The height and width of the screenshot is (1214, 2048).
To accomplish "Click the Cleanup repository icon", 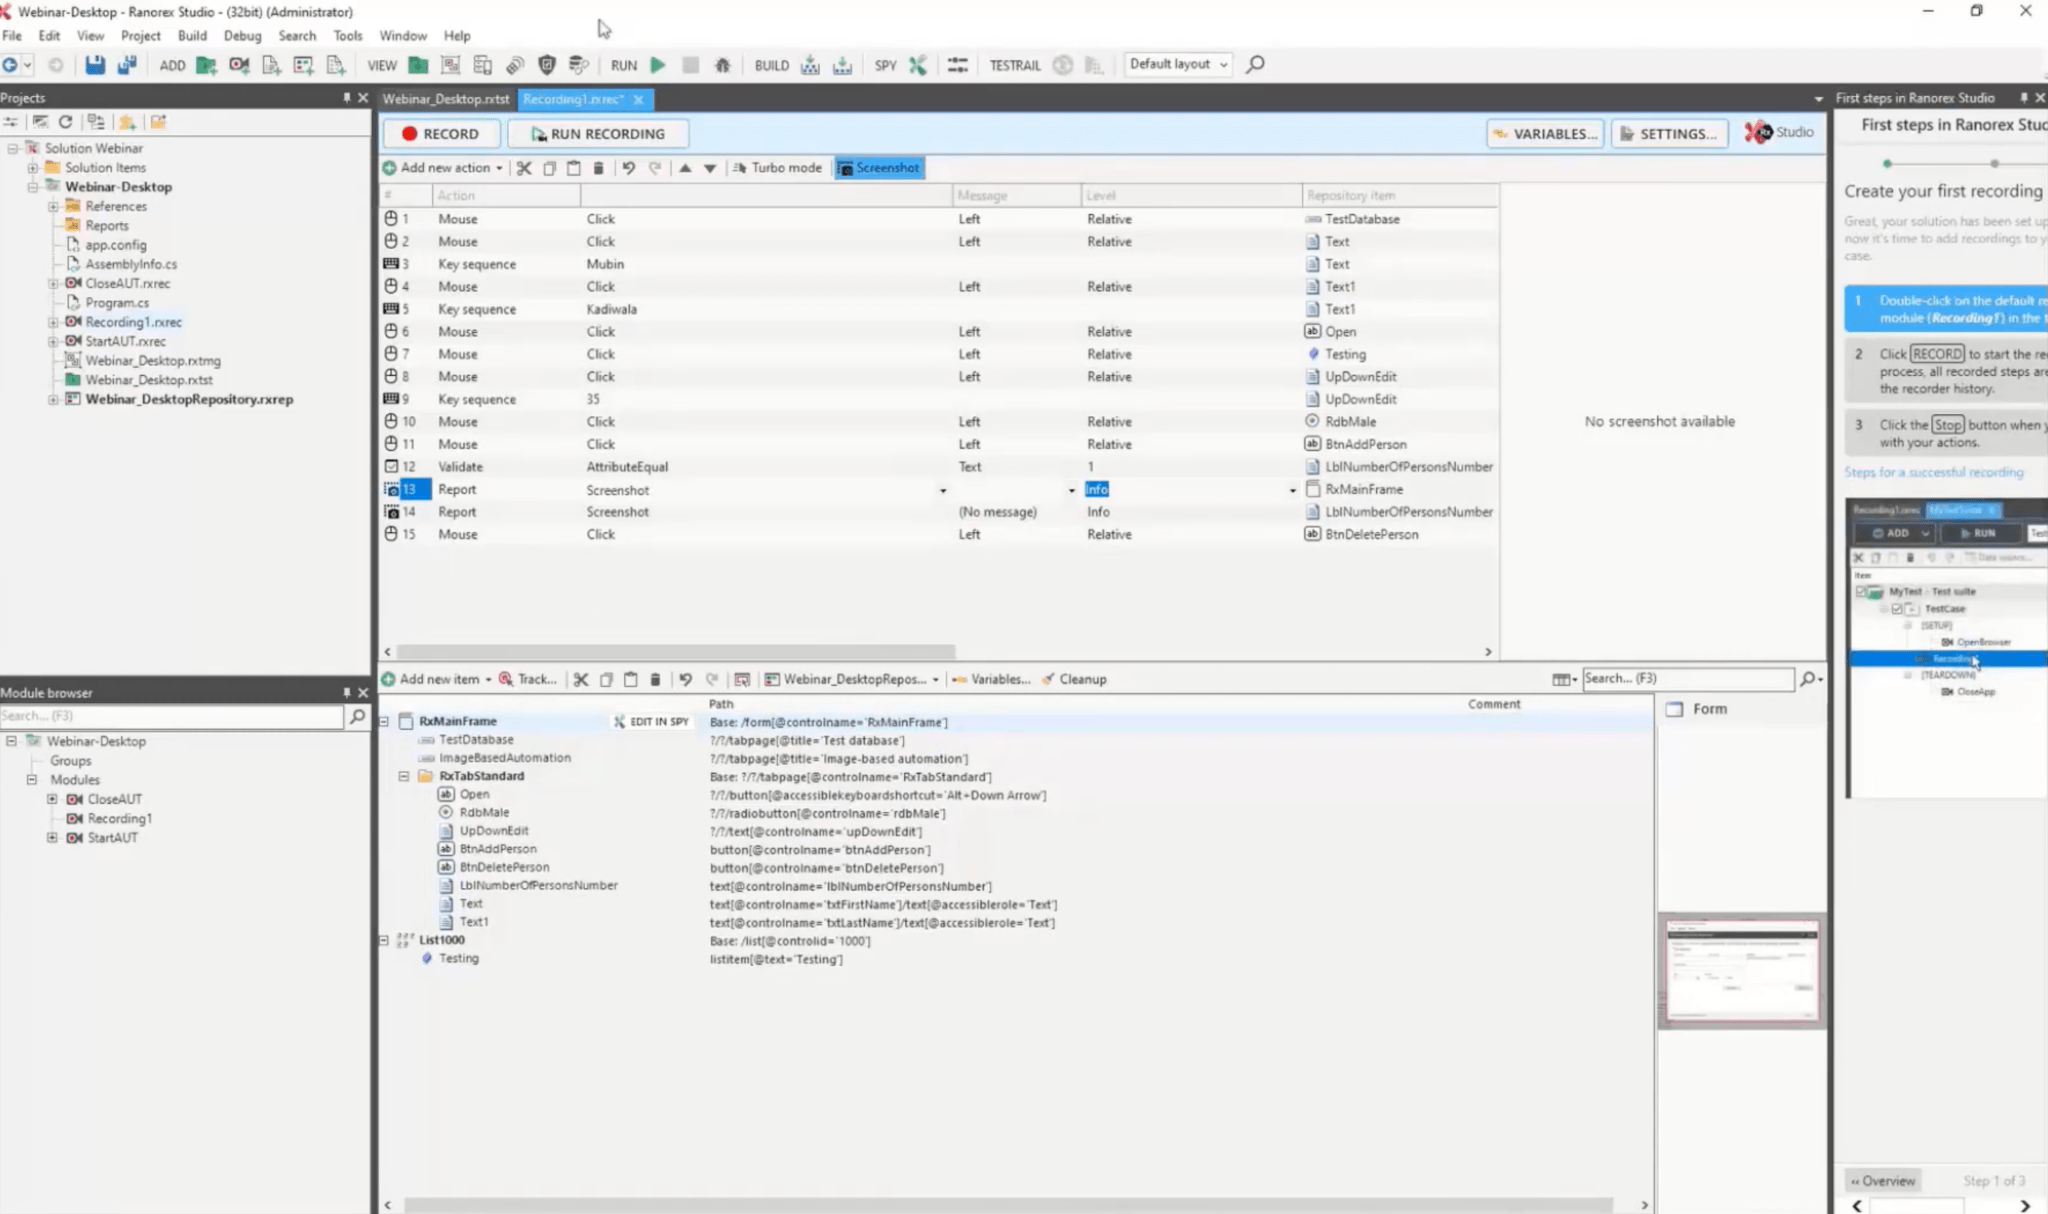I will tap(1074, 679).
